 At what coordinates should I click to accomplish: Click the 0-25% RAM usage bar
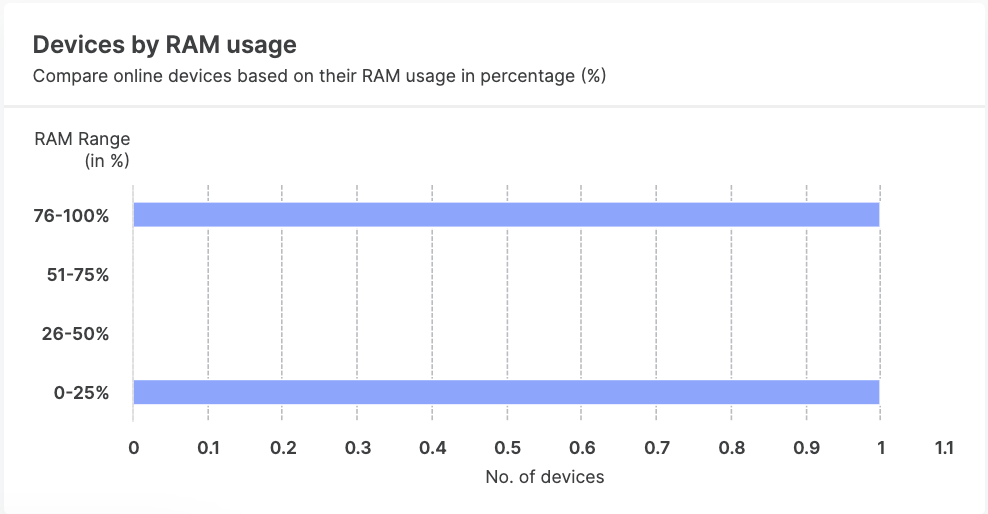506,392
